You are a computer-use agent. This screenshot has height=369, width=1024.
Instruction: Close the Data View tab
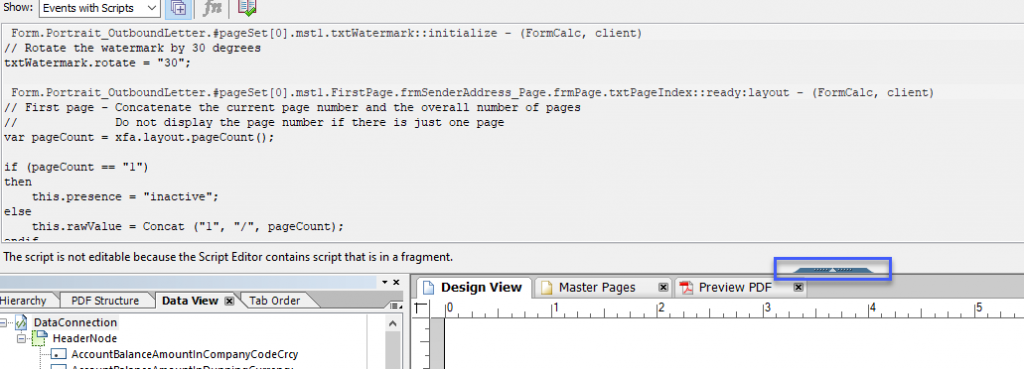229,301
